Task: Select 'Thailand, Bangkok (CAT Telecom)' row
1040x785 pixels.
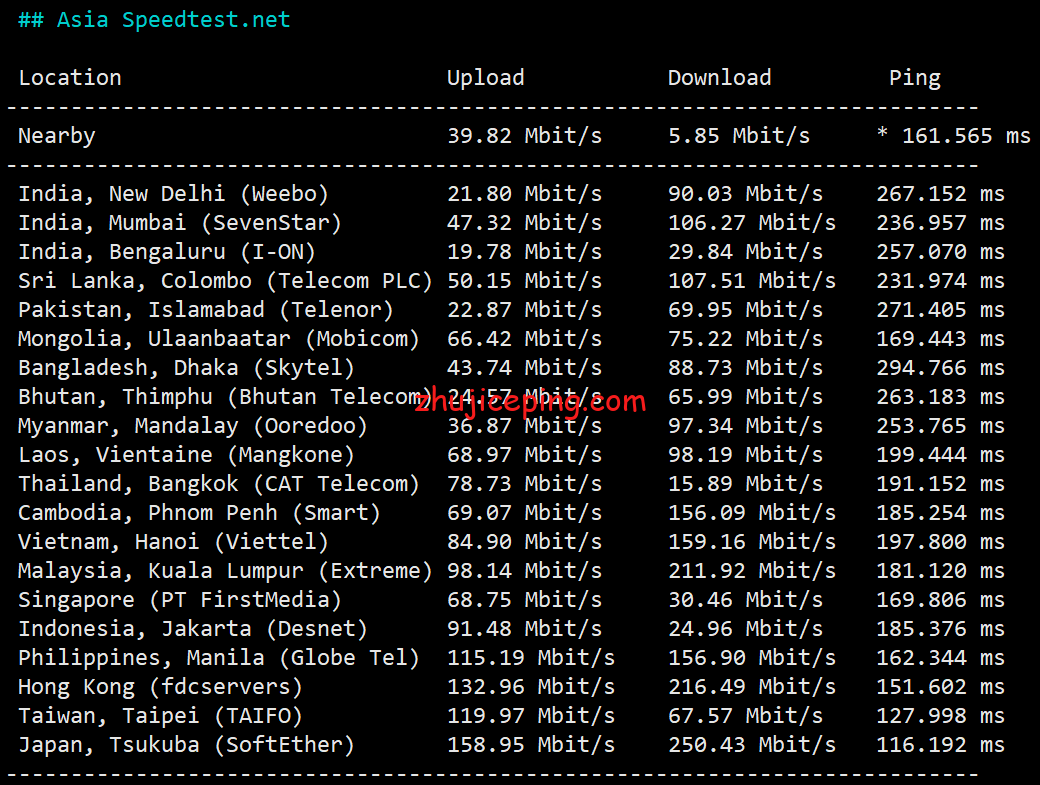Action: [511, 484]
